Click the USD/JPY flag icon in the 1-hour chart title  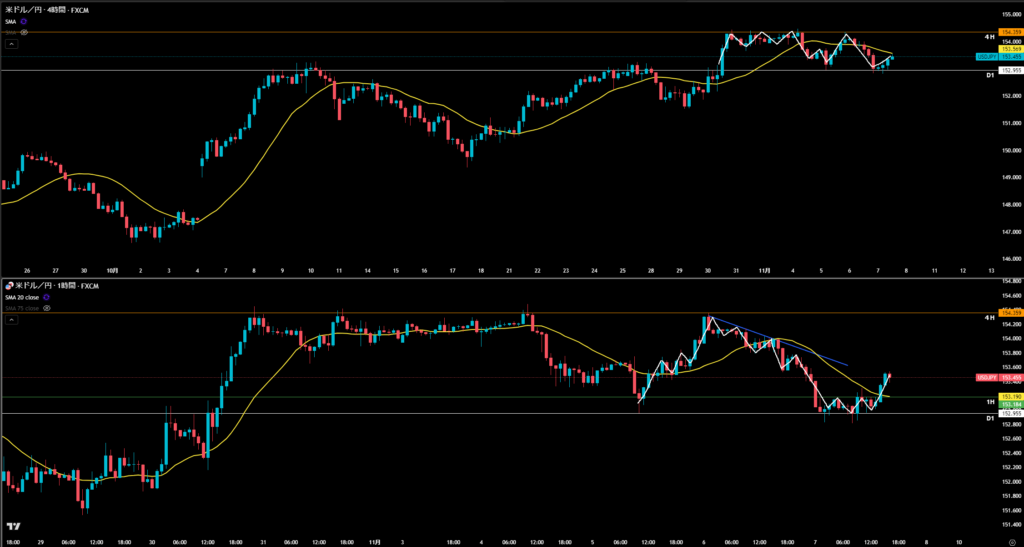point(9,287)
